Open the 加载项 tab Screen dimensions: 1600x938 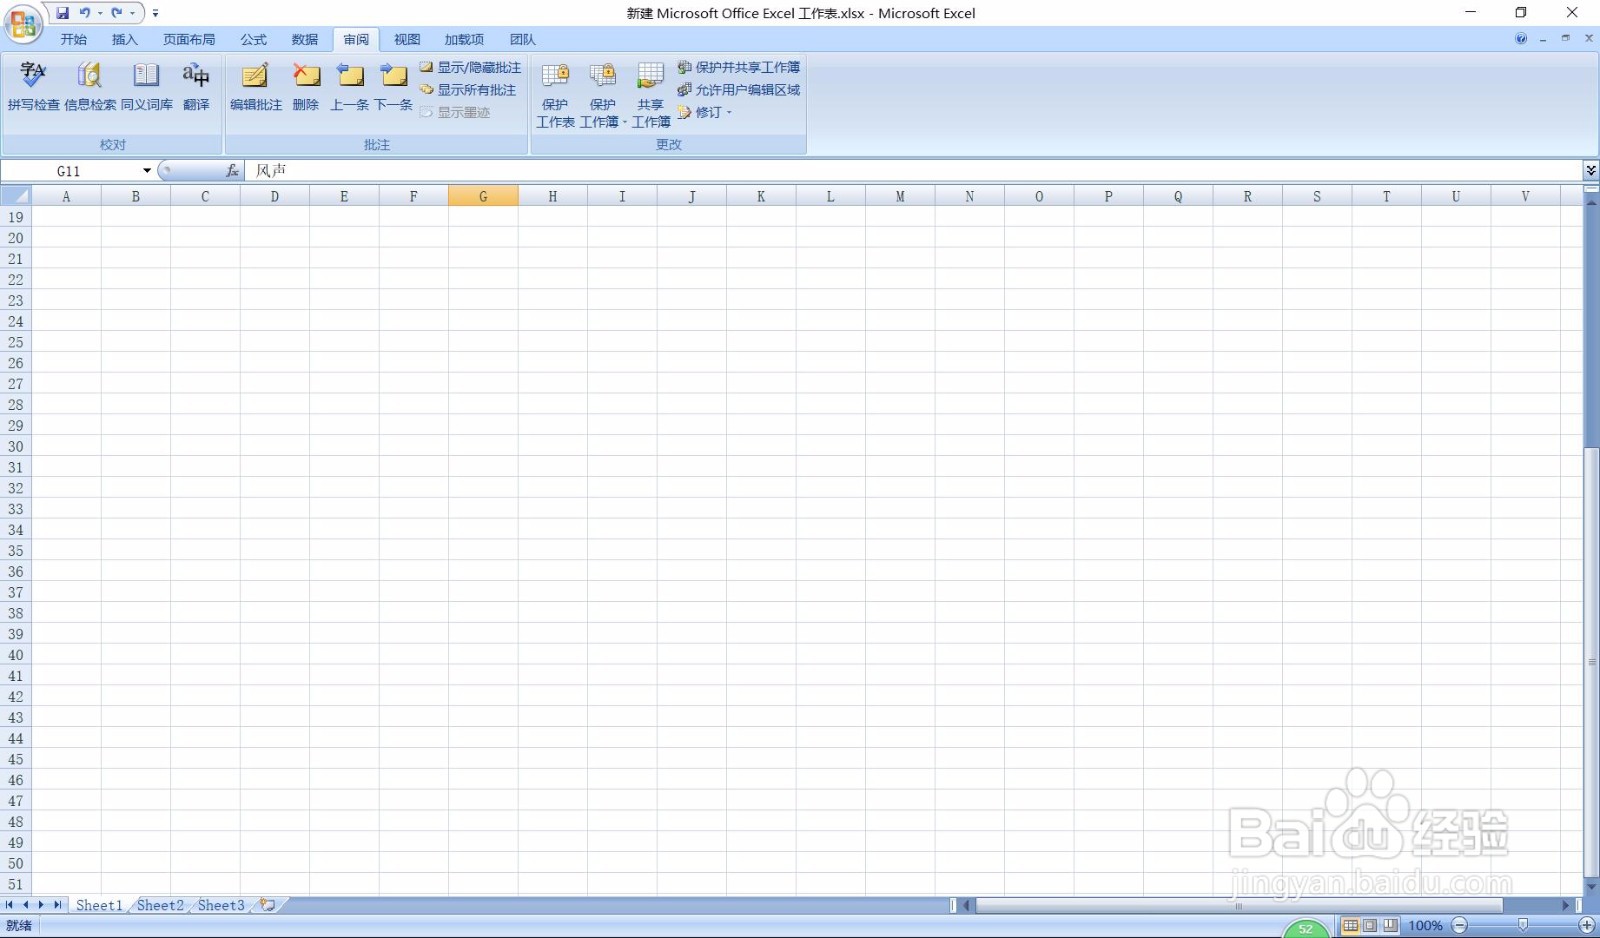[464, 40]
